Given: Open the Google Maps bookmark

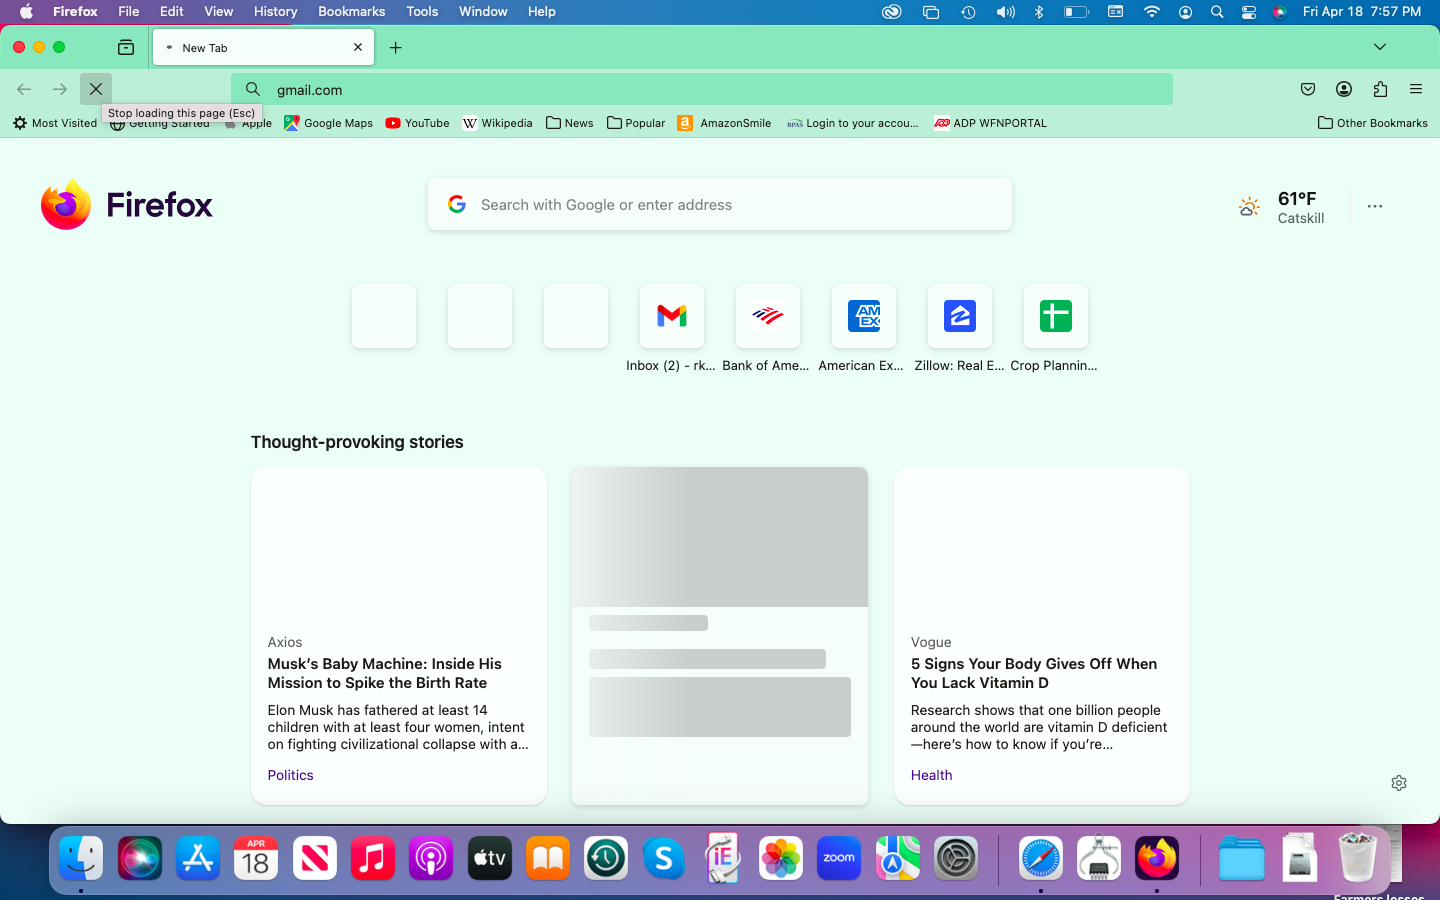Looking at the screenshot, I should [x=328, y=123].
